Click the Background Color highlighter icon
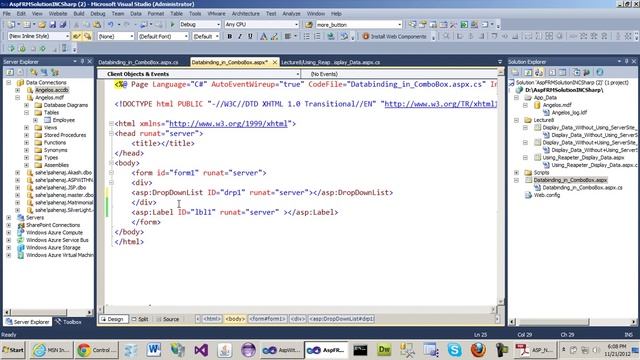 click(x=274, y=36)
